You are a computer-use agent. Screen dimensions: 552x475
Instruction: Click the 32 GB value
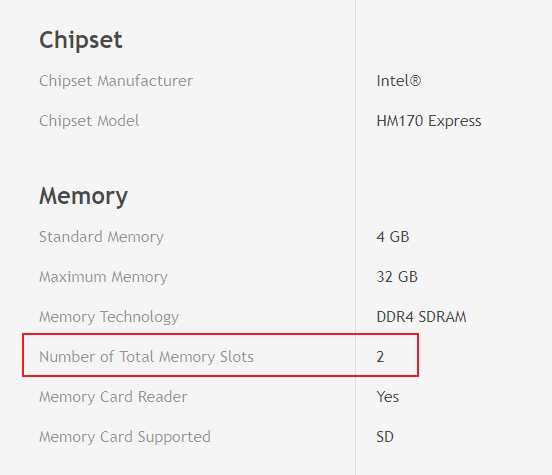(x=397, y=277)
